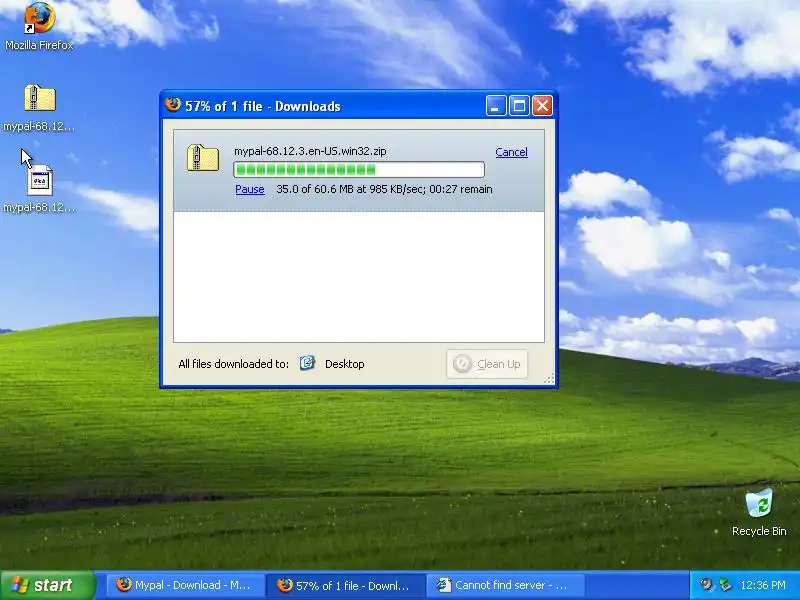Image resolution: width=800 pixels, height=600 pixels.
Task: Close the Downloads window
Action: [542, 106]
